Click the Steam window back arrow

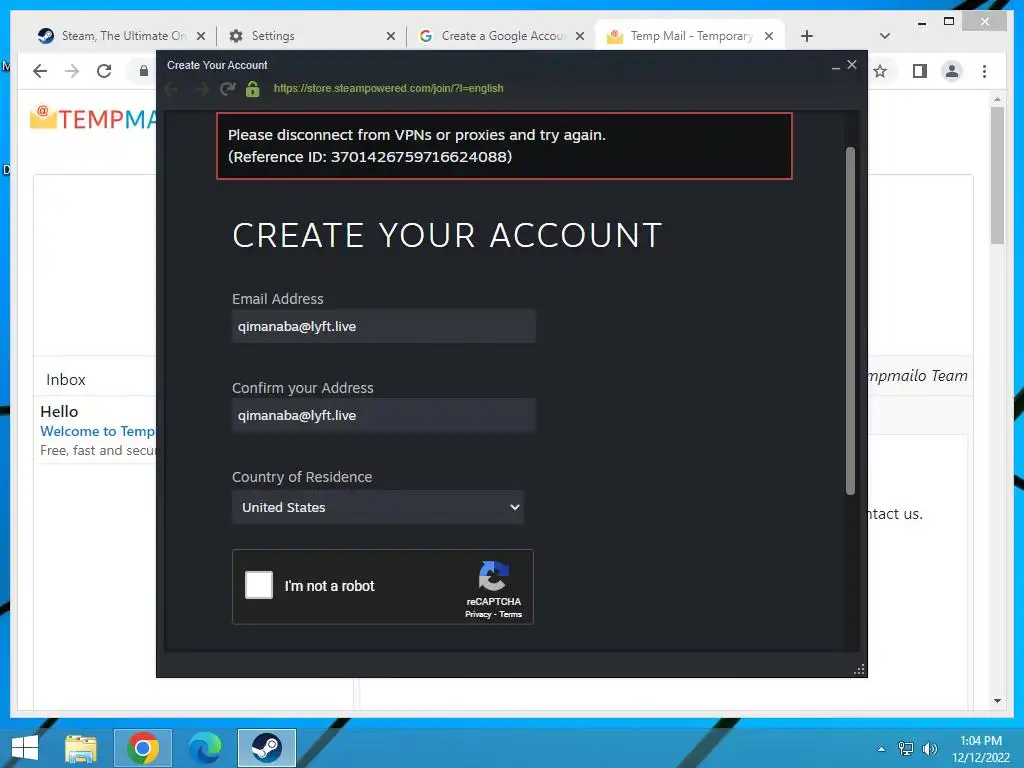[x=171, y=89]
